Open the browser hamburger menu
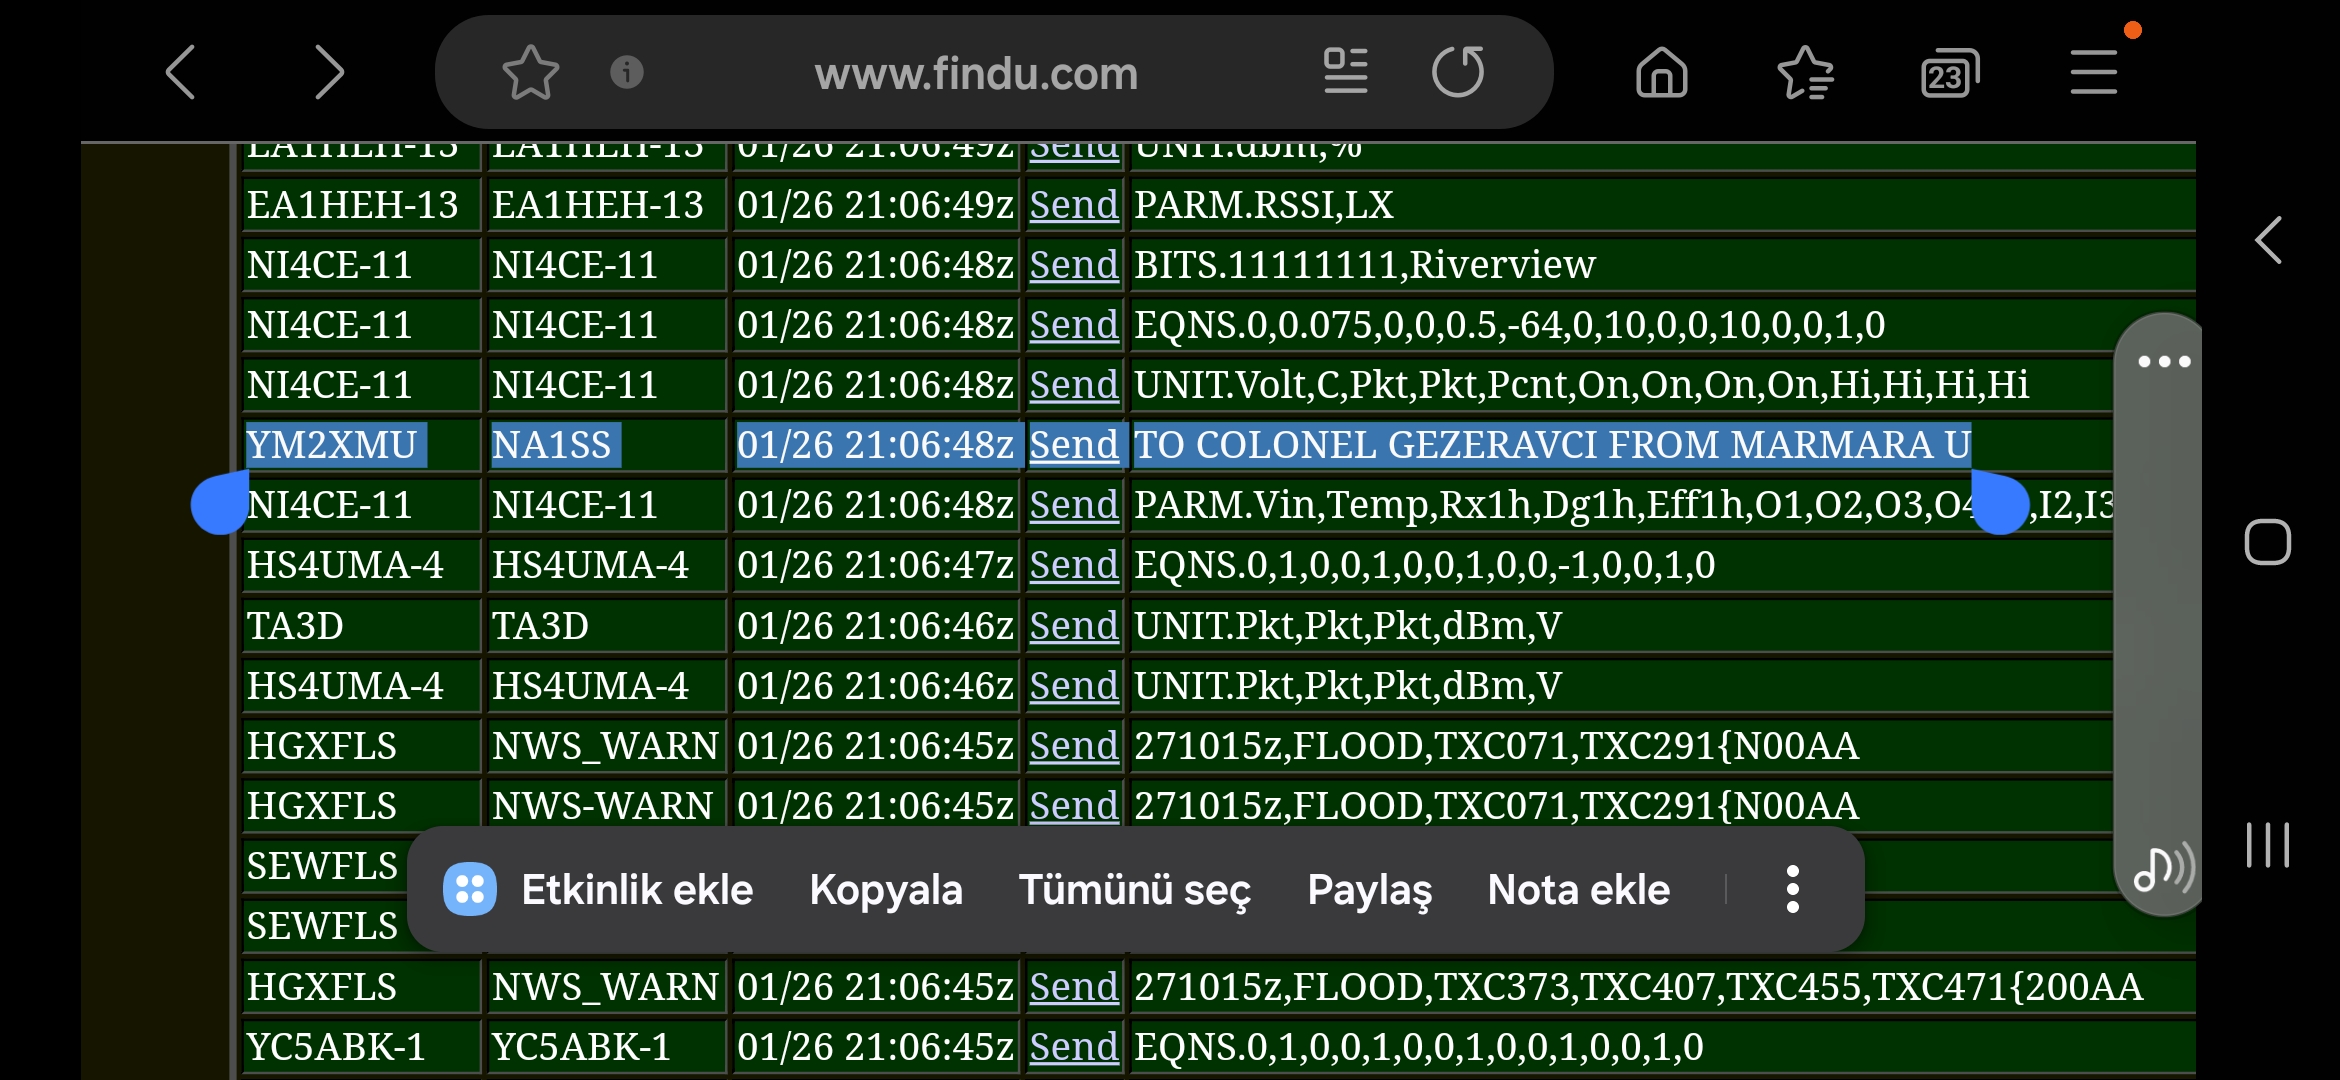The image size is (2340, 1080). (x=2094, y=73)
